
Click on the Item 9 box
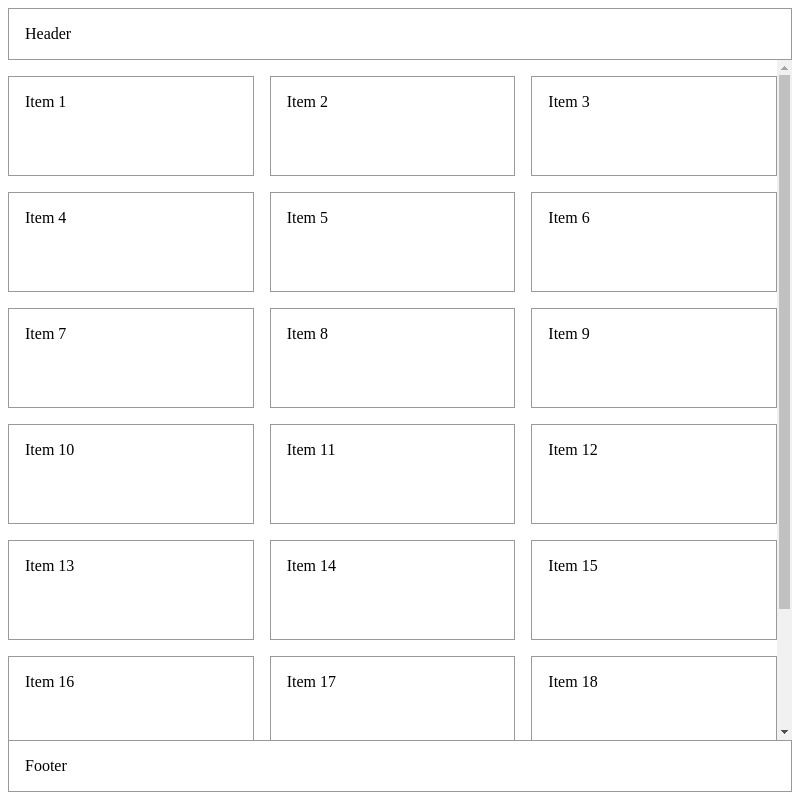tap(653, 358)
